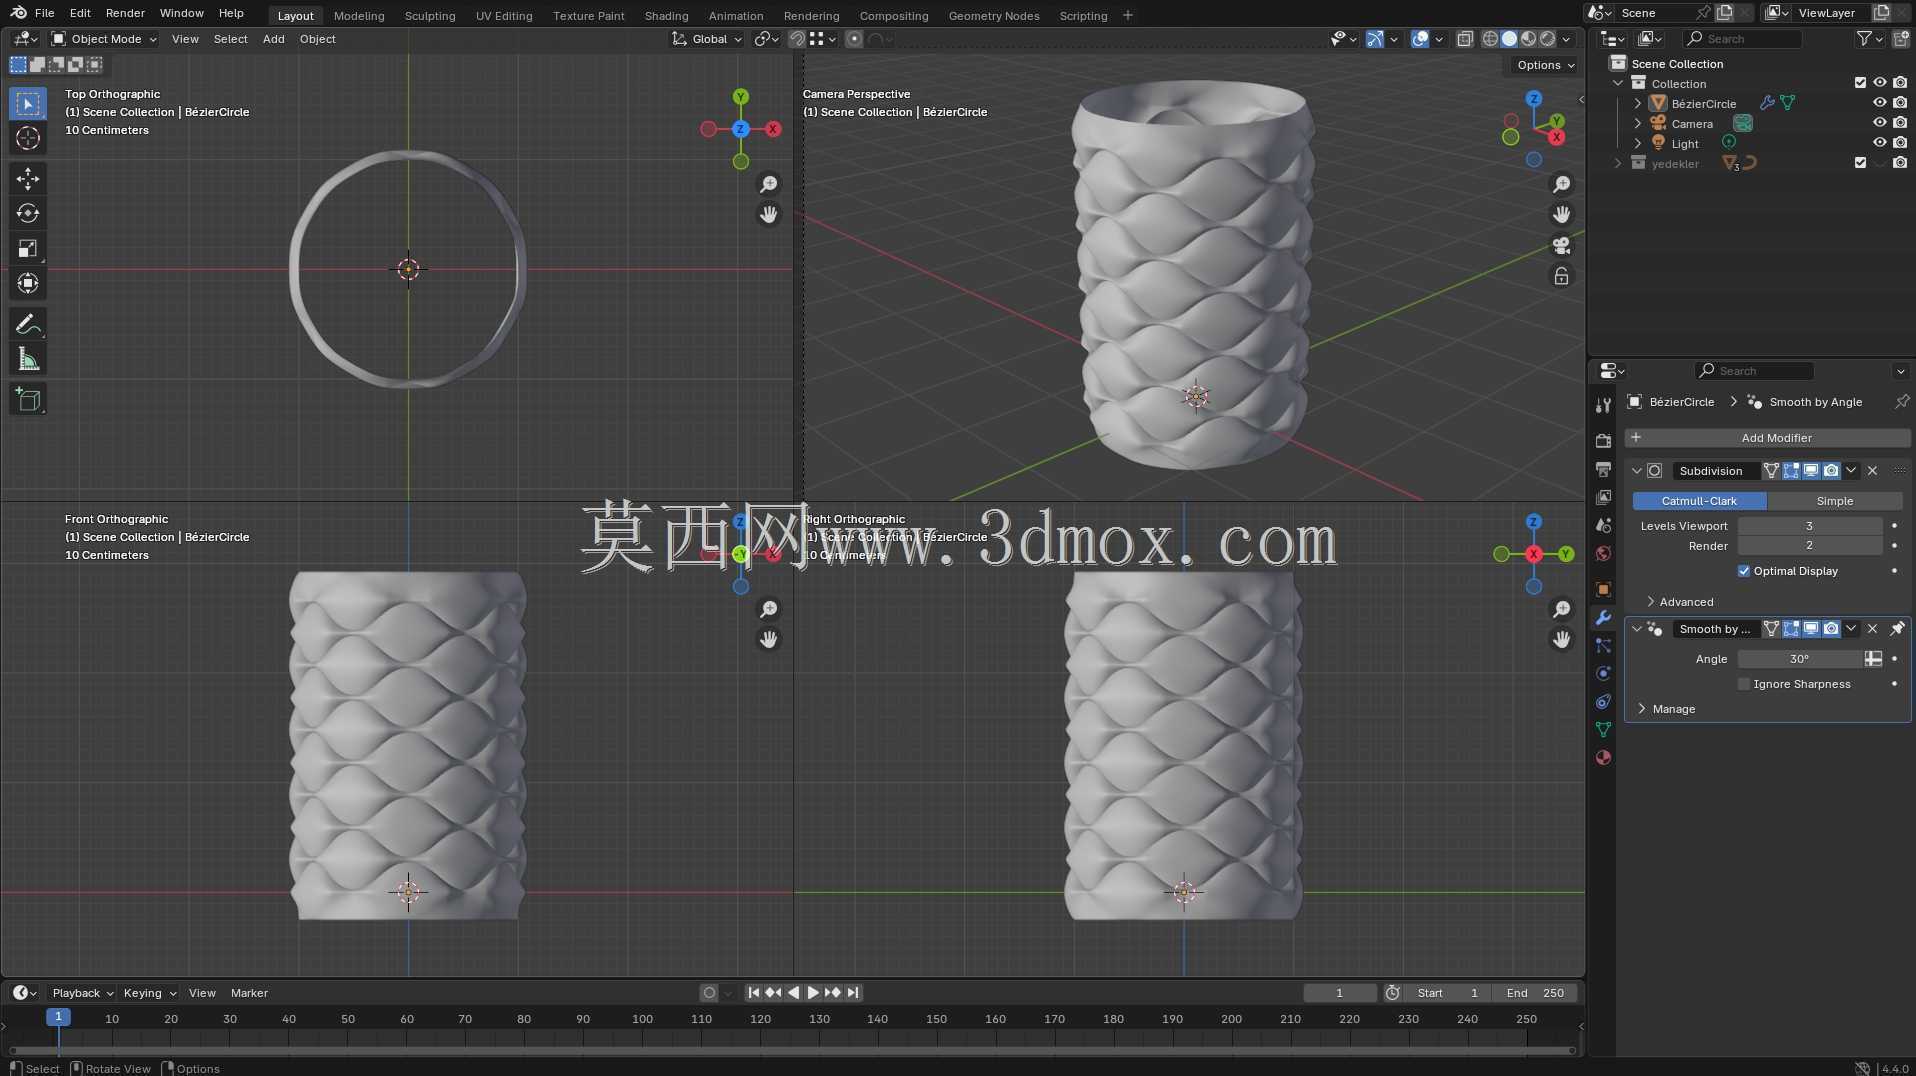Select Catmull-Clark subdivision type
The height and width of the screenshot is (1076, 1916).
[1699, 501]
